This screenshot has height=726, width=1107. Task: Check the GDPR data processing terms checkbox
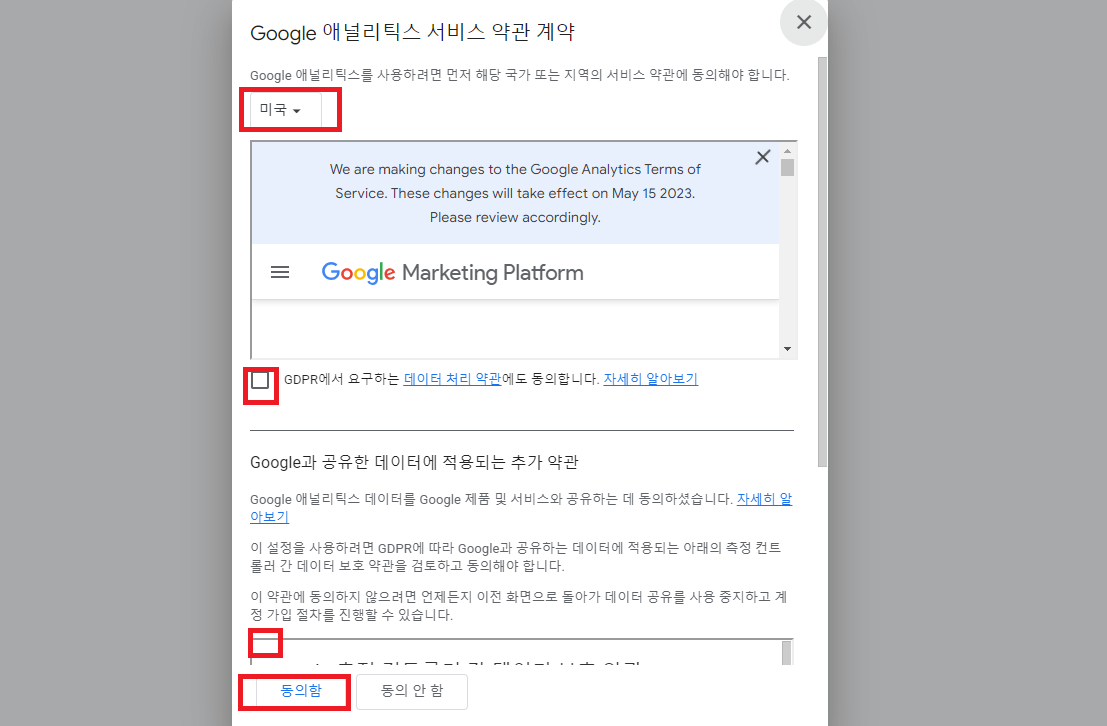260,380
